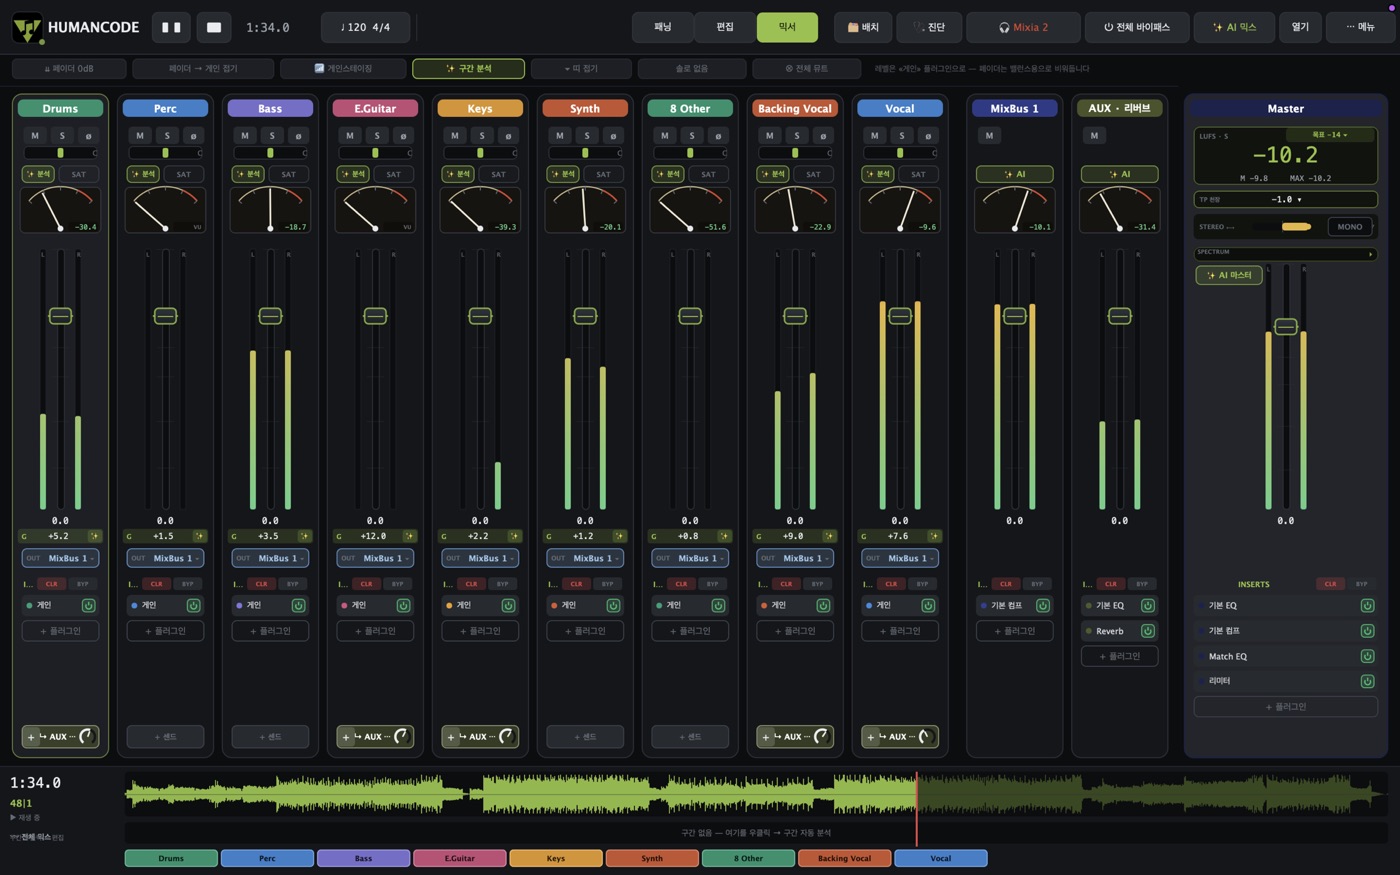Mute the MixBus 1 channel

click(x=989, y=135)
